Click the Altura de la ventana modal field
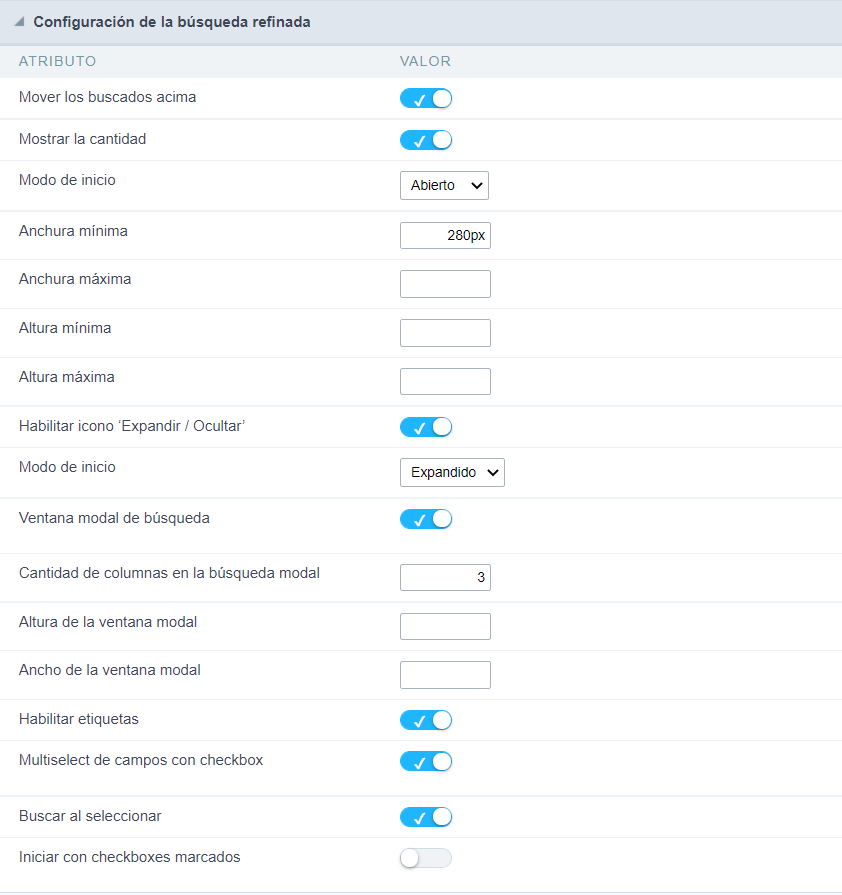This screenshot has height=895, width=842. 445,626
